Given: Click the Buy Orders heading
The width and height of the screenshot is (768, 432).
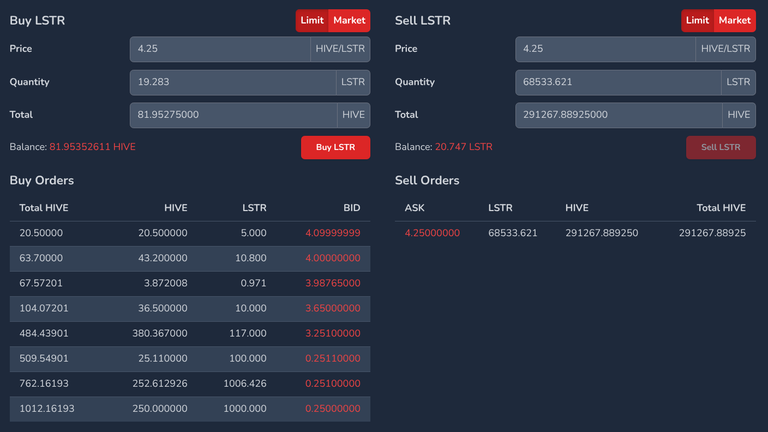Looking at the screenshot, I should (42, 181).
